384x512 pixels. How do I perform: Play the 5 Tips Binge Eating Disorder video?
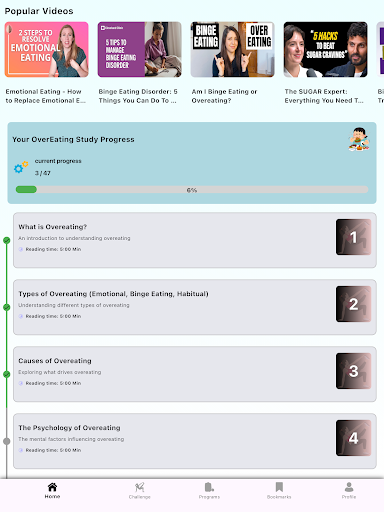(140, 49)
